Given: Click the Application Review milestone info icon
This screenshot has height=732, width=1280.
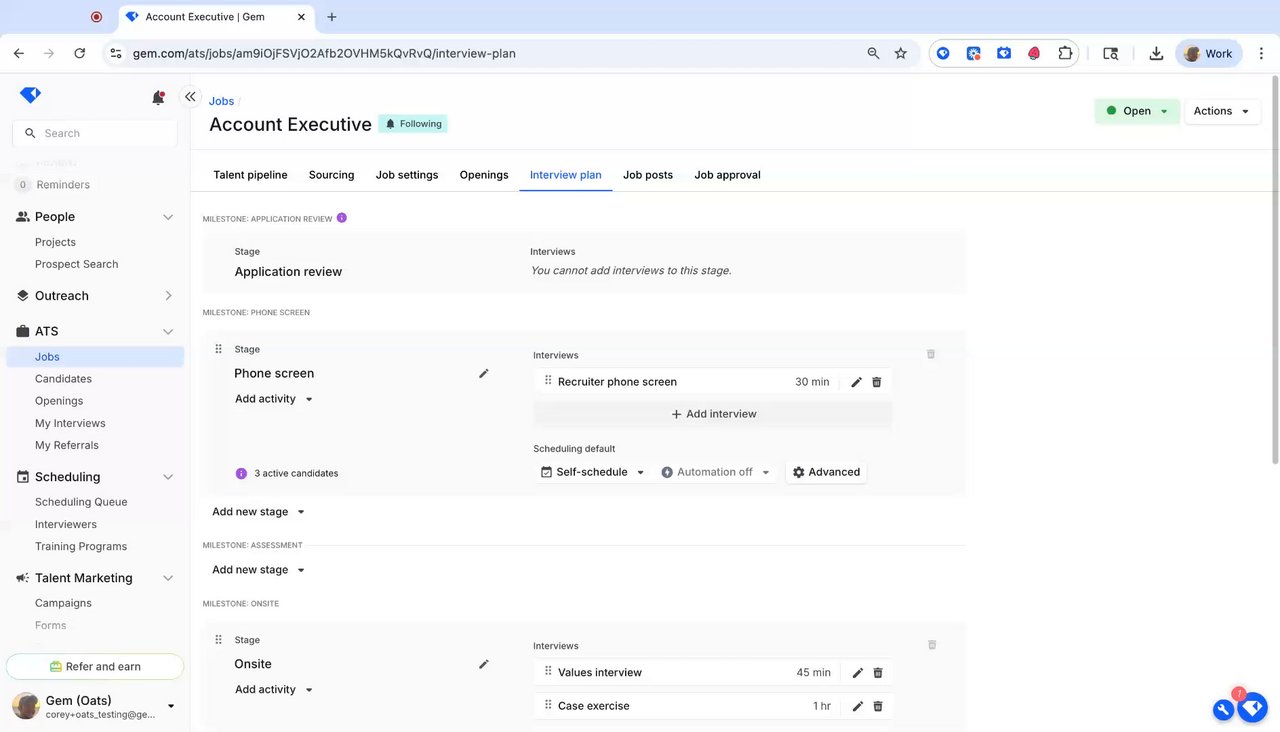Looking at the screenshot, I should point(342,218).
